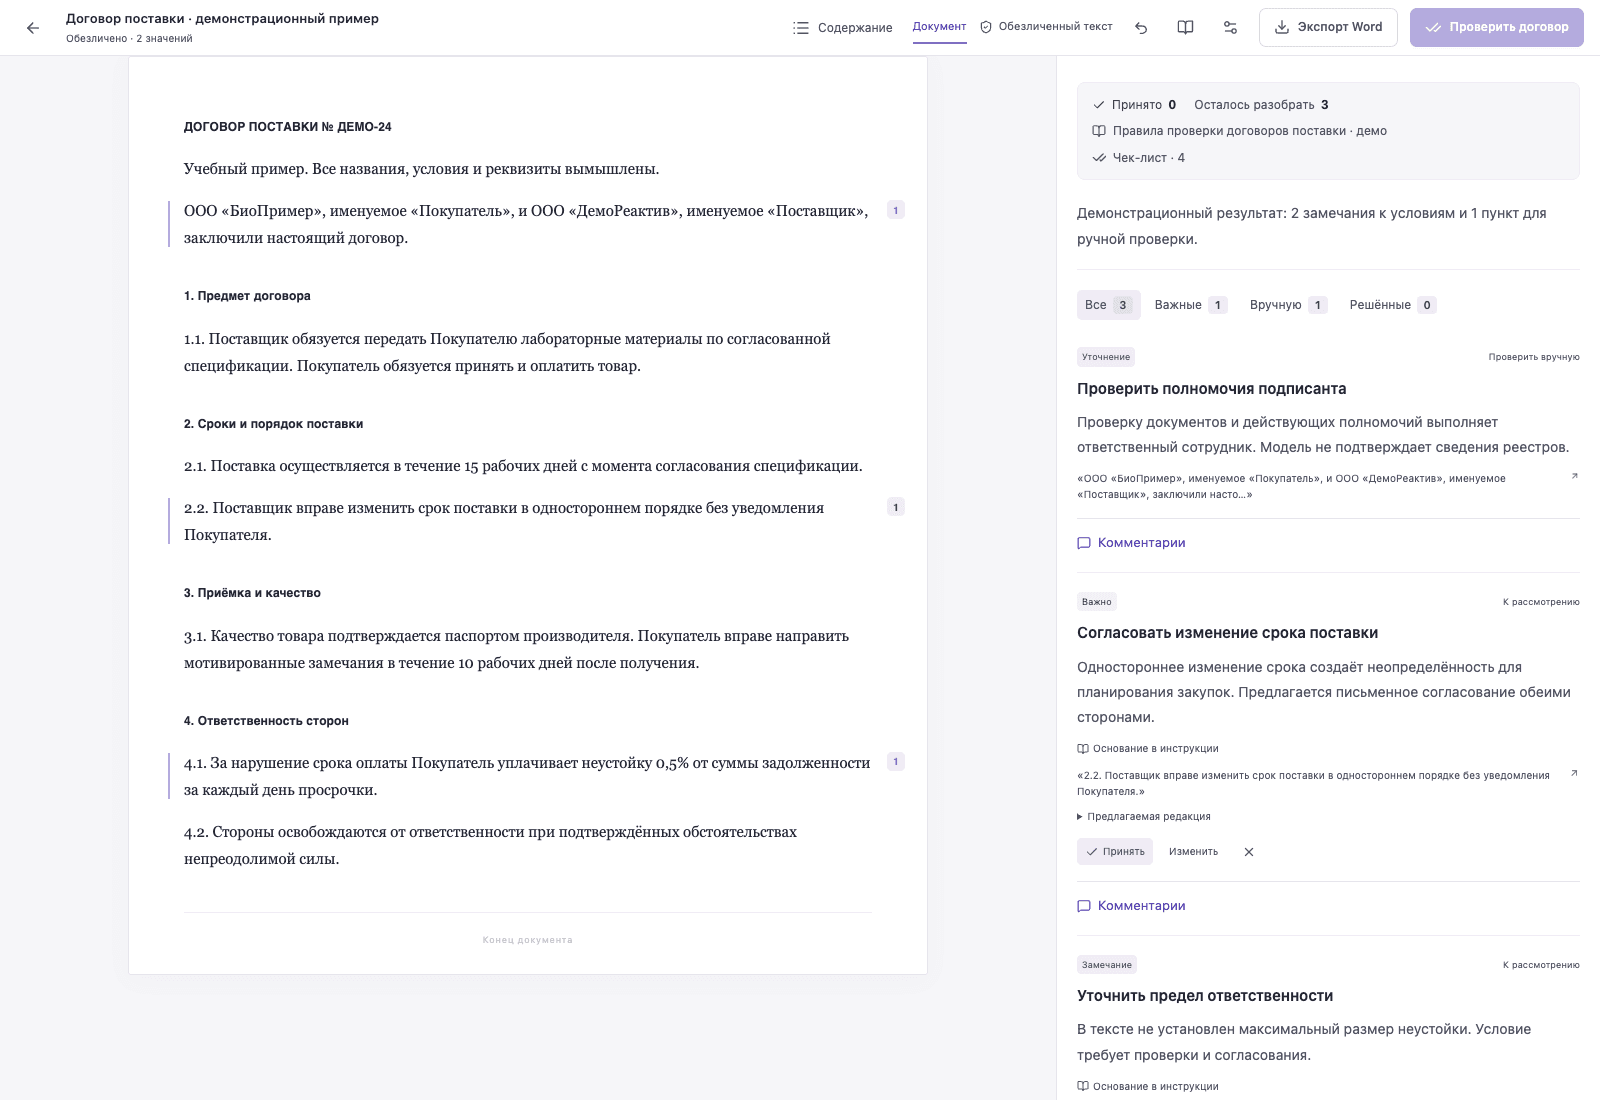Click the undo arrow icon in toolbar
The image size is (1600, 1100).
[1141, 28]
